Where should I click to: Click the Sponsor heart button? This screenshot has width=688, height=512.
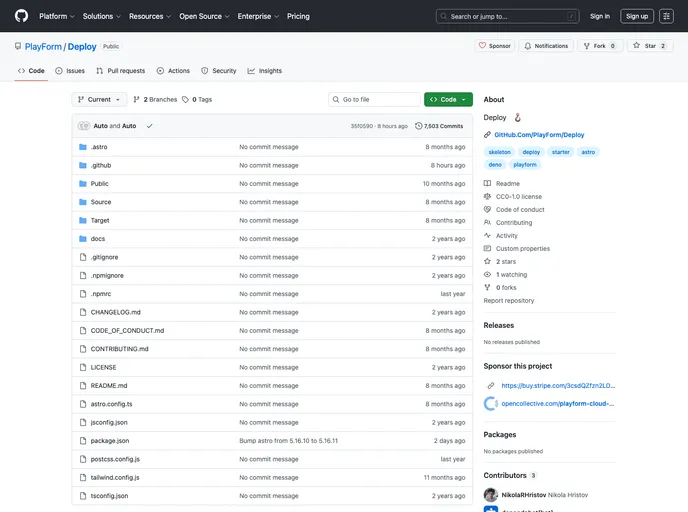click(495, 46)
